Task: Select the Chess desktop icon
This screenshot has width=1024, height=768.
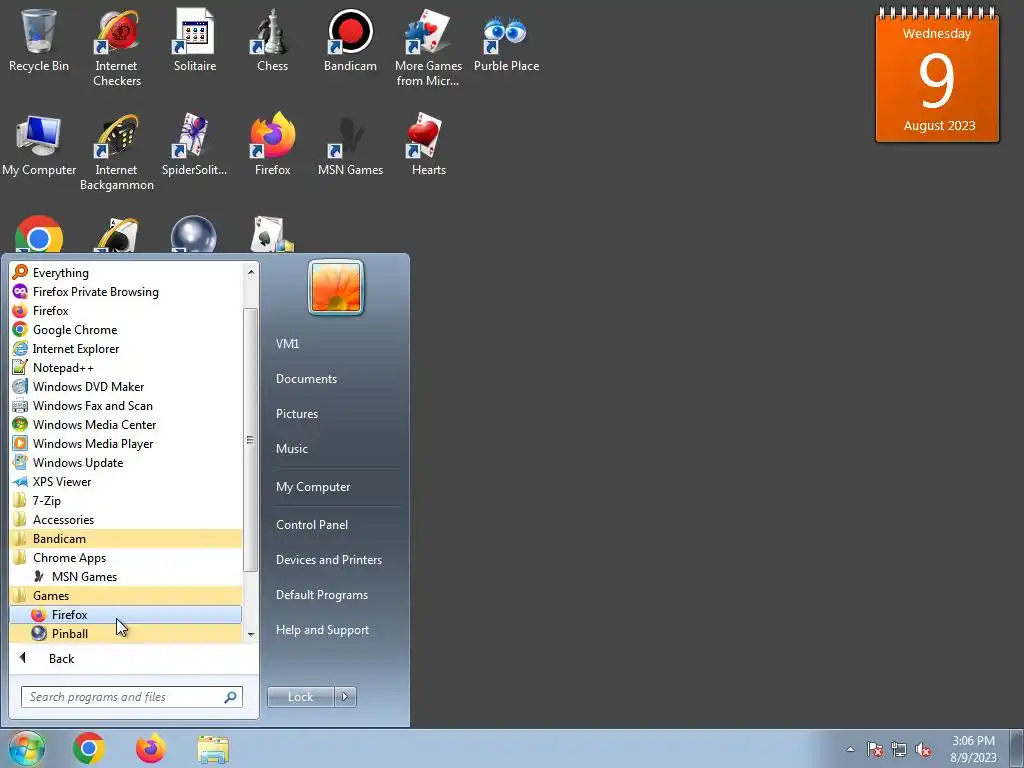Action: [272, 40]
